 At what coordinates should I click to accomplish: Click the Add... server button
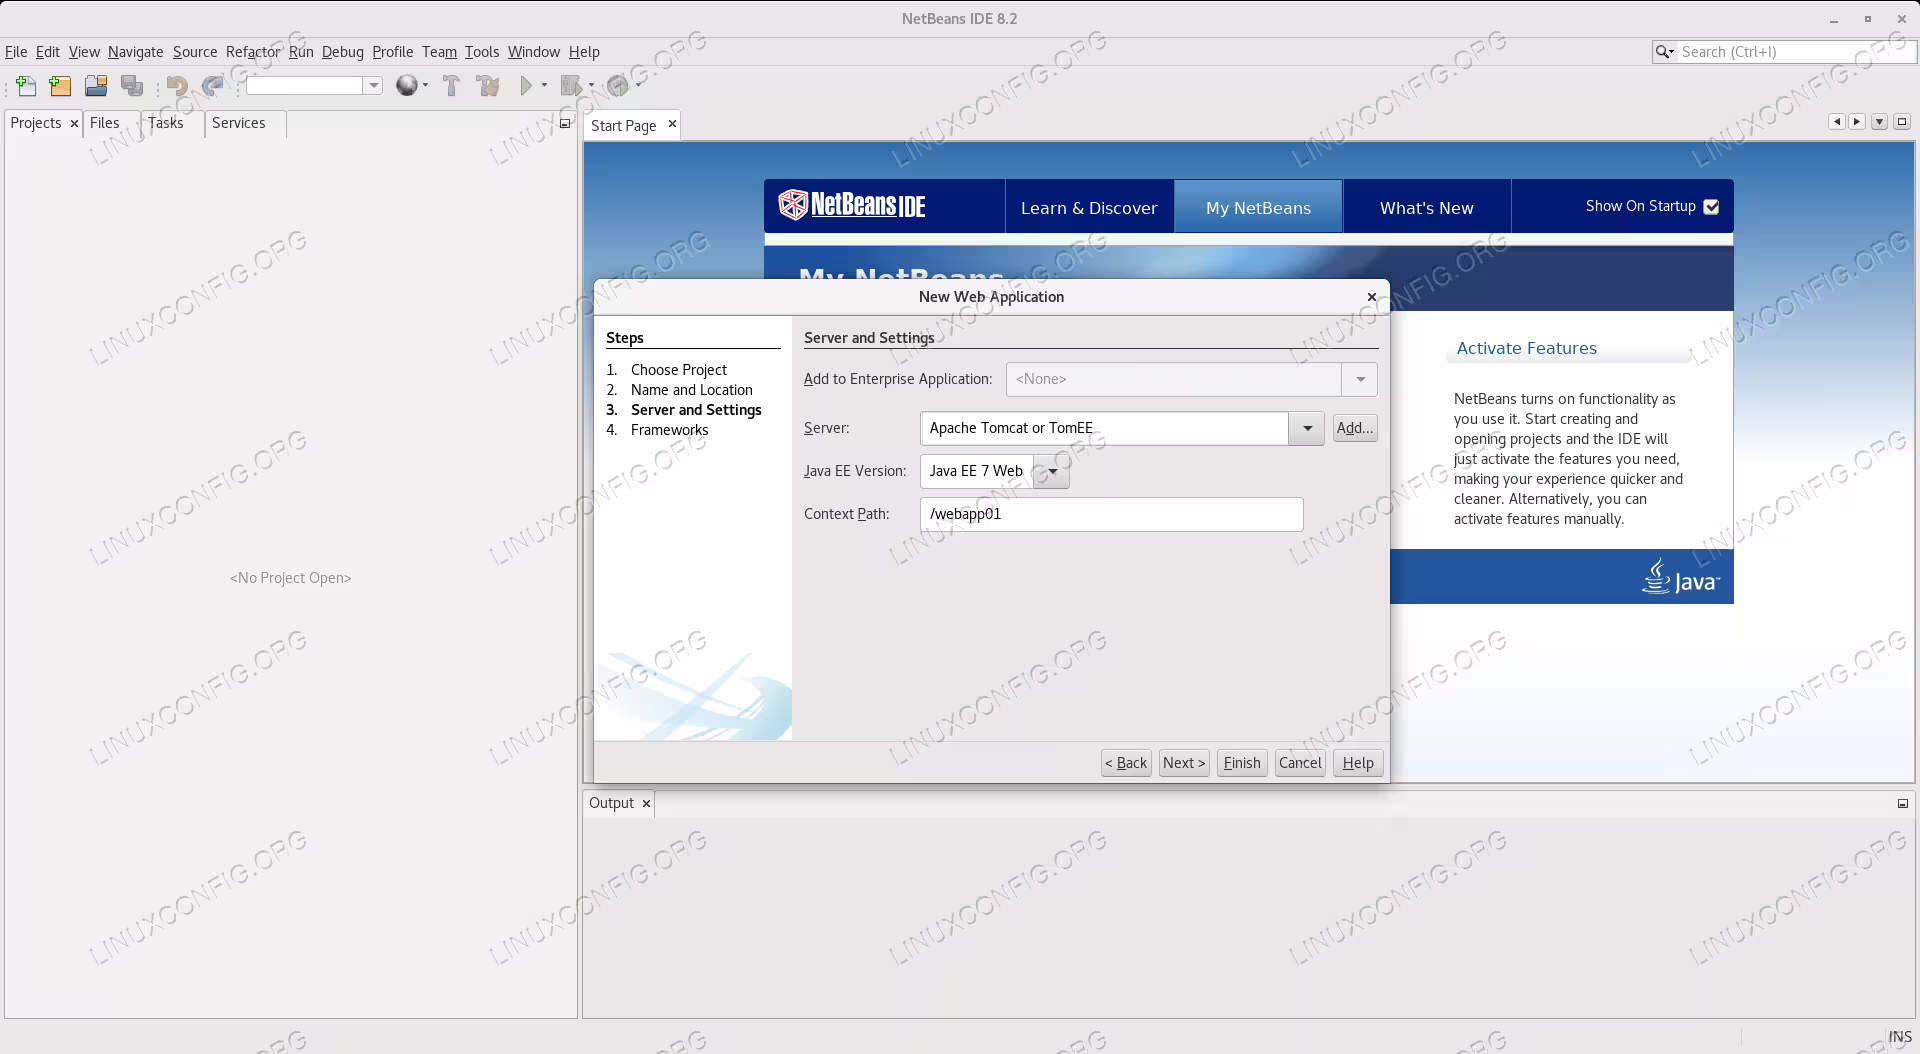pyautogui.click(x=1355, y=428)
